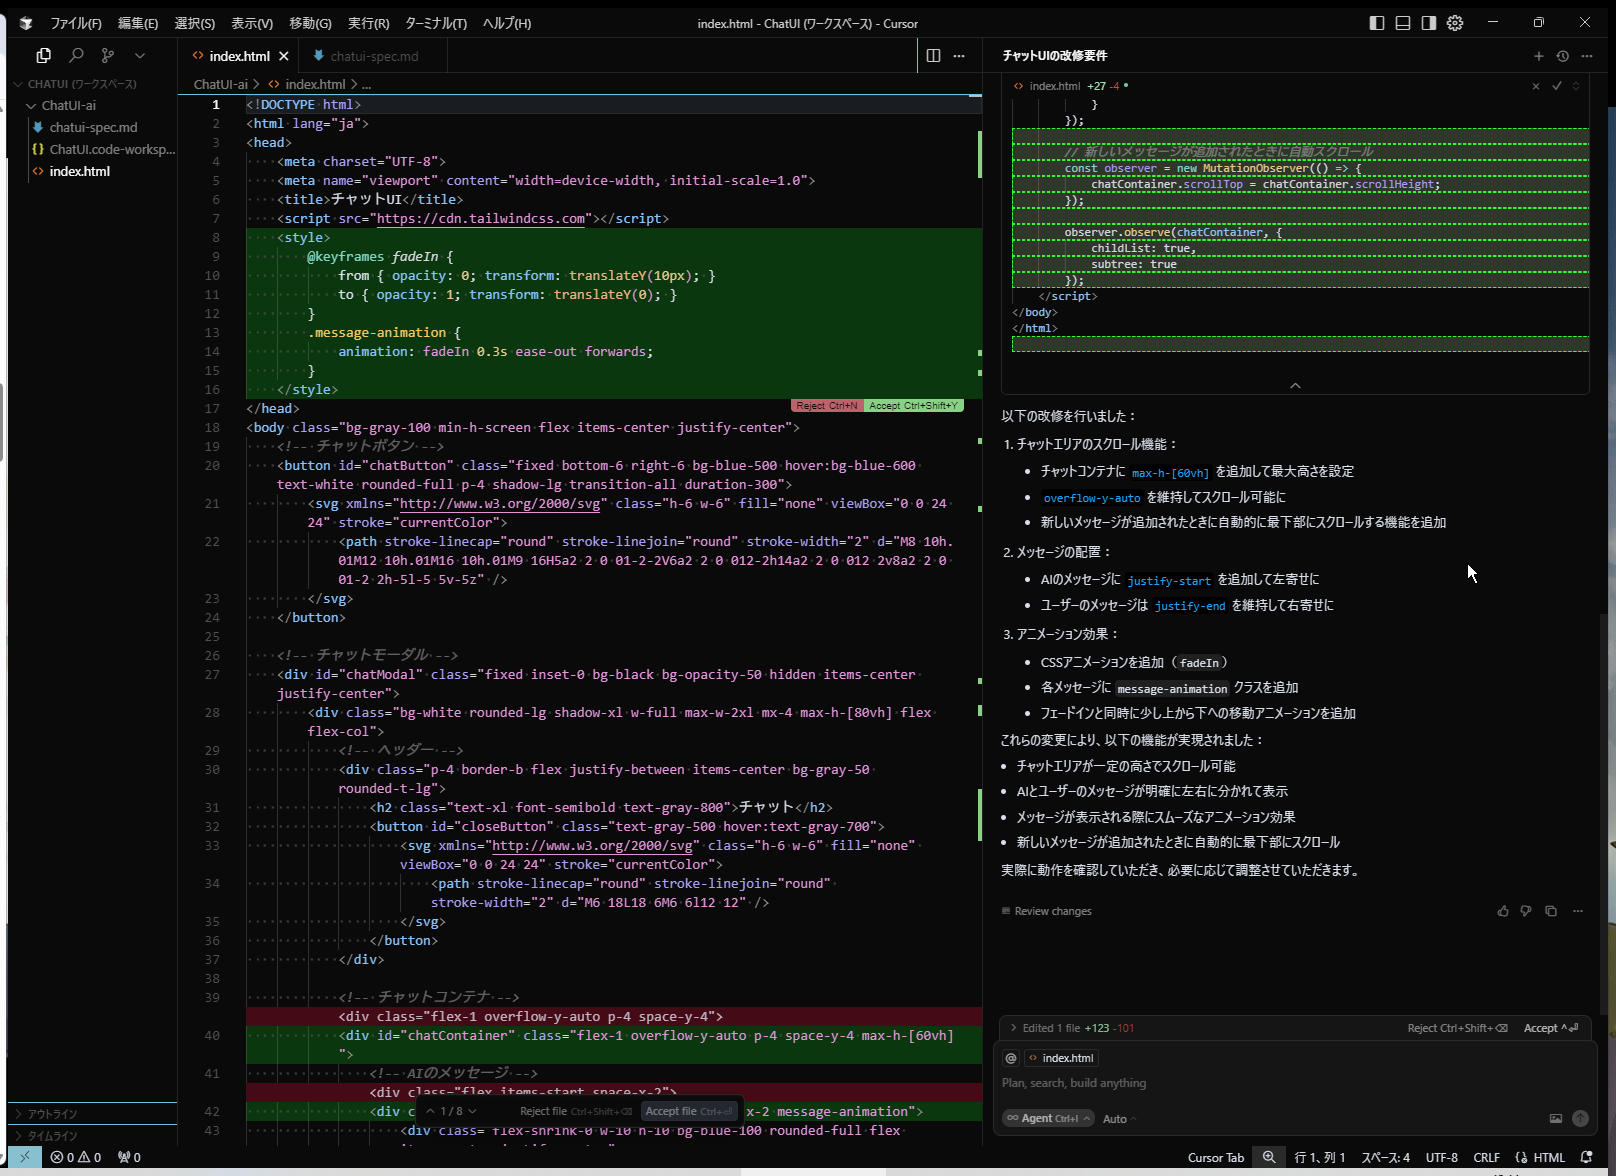Toggle the primary side bar layout
The width and height of the screenshot is (1616, 1176).
tap(1377, 23)
